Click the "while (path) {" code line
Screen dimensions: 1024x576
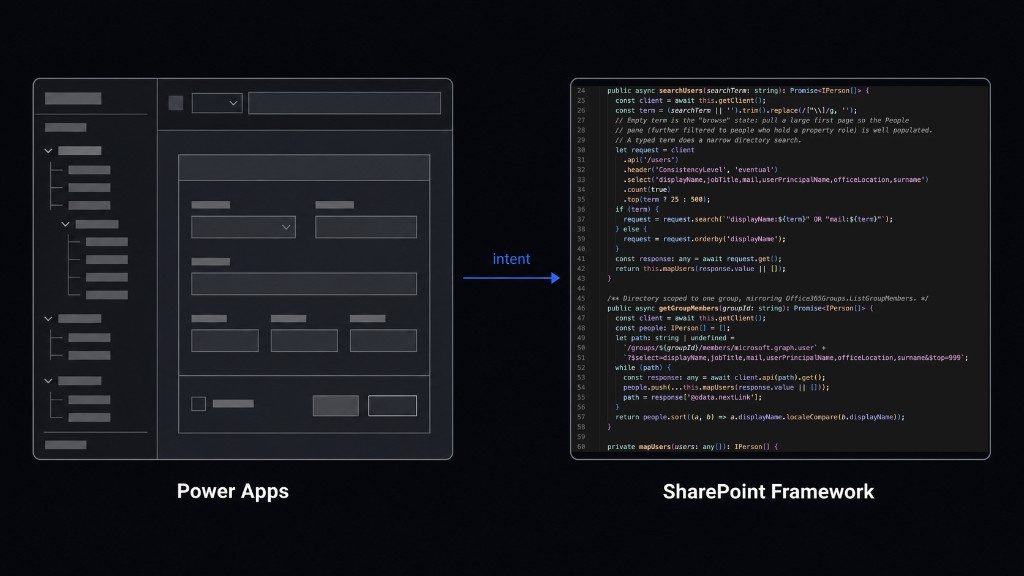point(643,368)
